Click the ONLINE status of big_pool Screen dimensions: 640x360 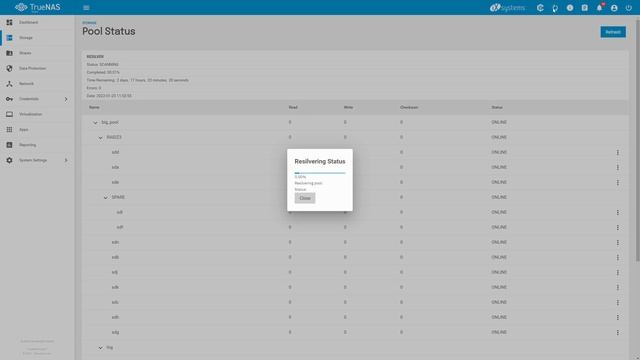pyautogui.click(x=499, y=122)
